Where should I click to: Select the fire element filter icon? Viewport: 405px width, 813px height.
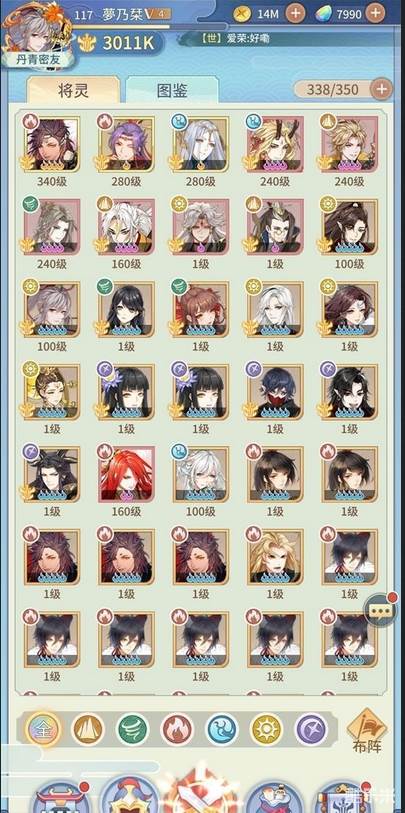(178, 730)
